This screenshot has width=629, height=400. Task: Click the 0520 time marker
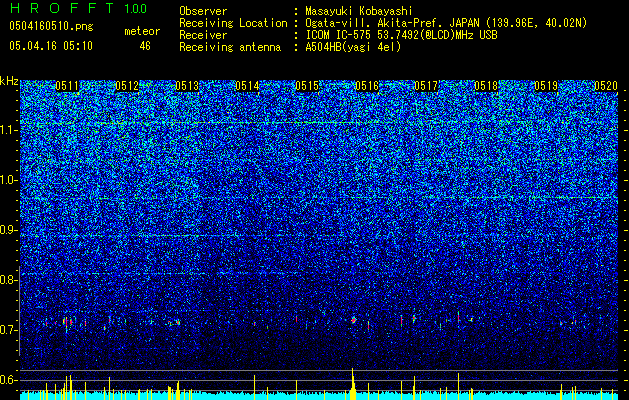[x=606, y=86]
